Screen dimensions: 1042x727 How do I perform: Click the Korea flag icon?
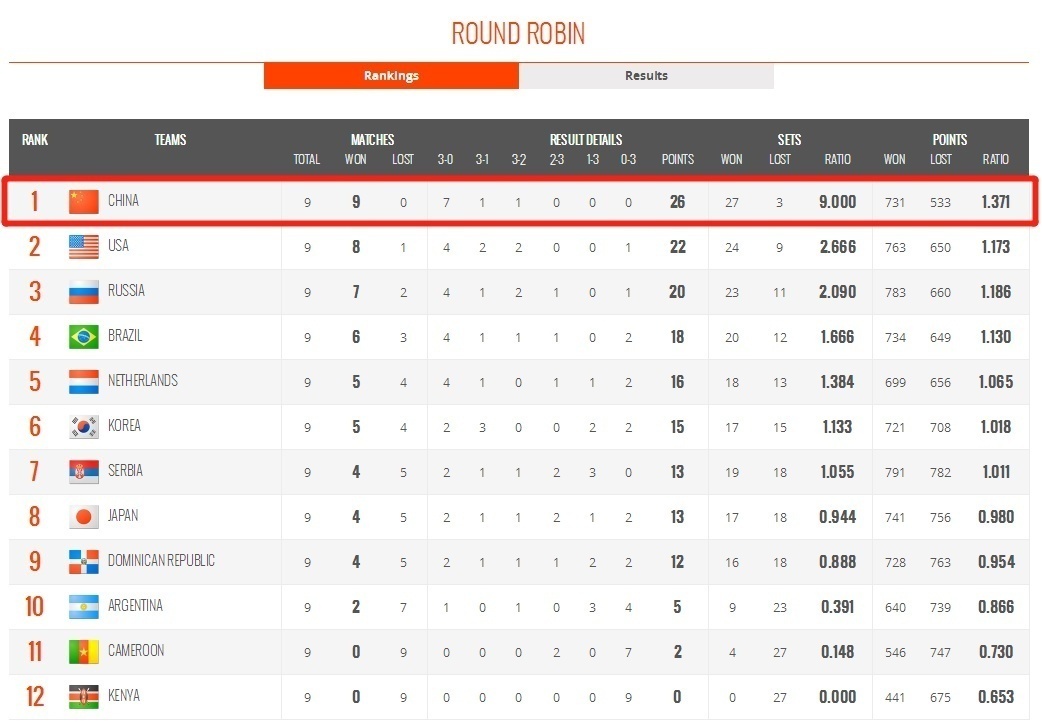point(84,427)
